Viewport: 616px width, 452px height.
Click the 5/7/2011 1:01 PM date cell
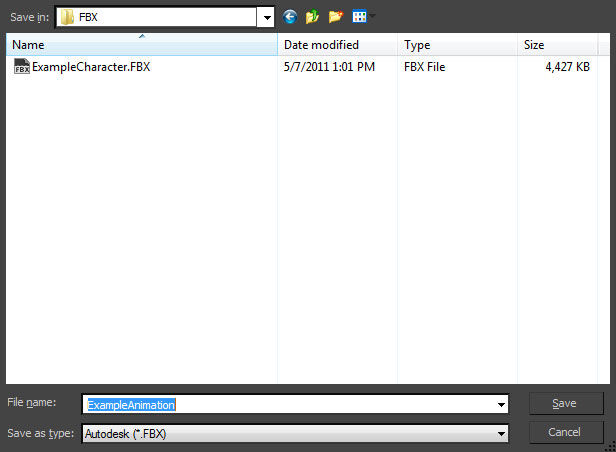point(329,67)
